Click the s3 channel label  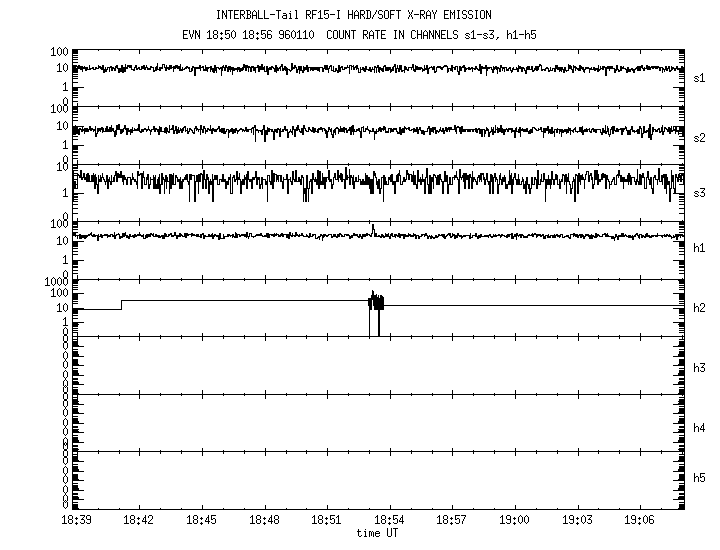[699, 193]
